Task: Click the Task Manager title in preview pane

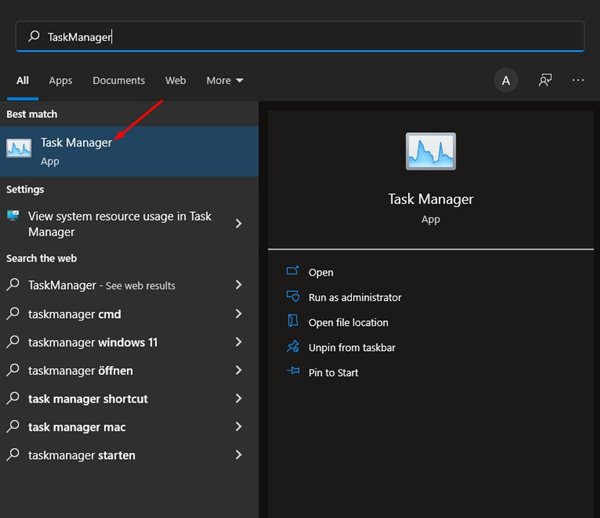Action: pyautogui.click(x=431, y=199)
